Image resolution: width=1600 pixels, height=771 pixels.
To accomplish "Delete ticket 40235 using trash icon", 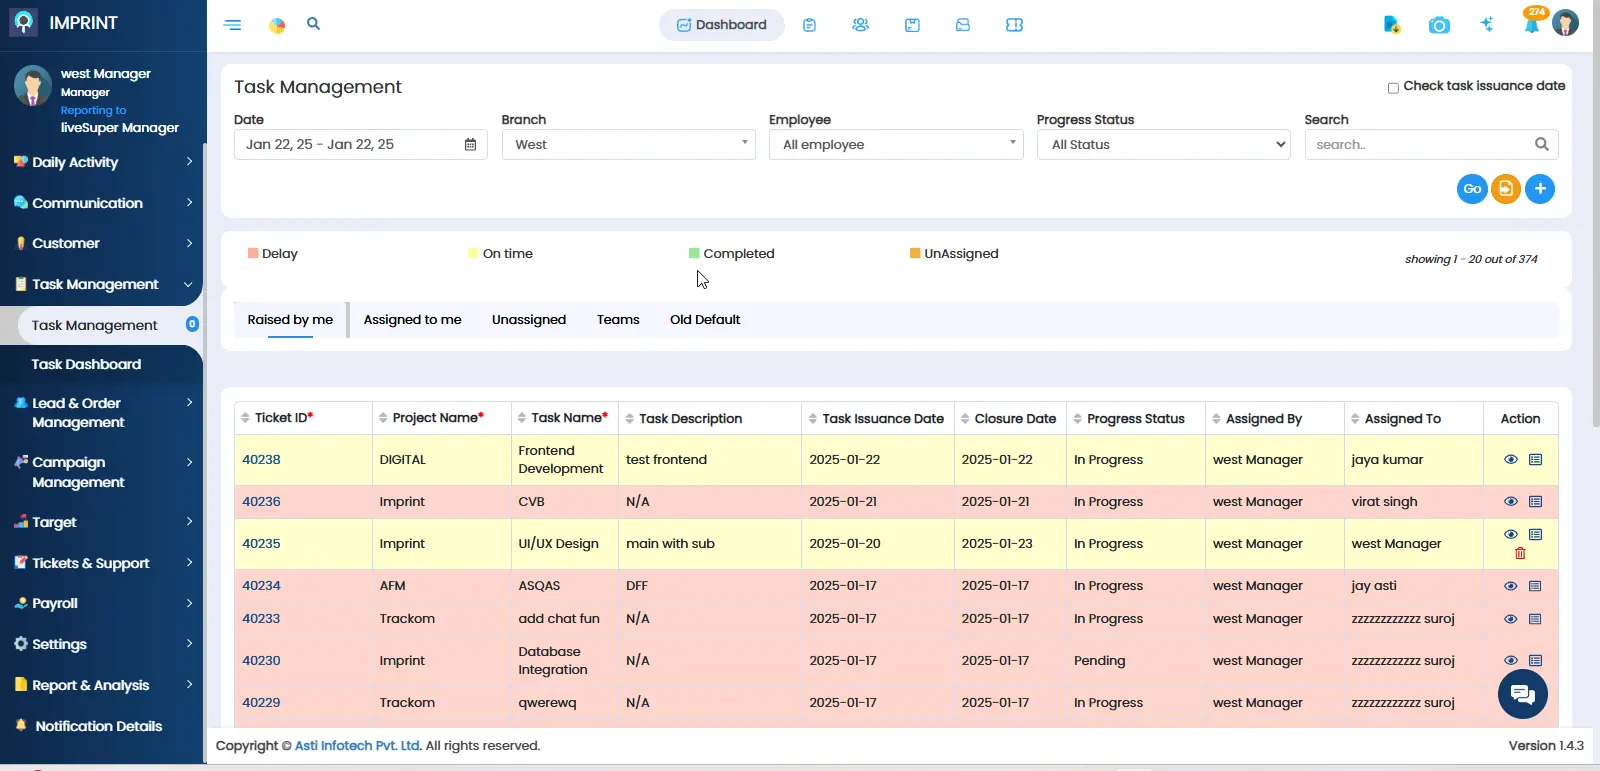I will pyautogui.click(x=1520, y=554).
